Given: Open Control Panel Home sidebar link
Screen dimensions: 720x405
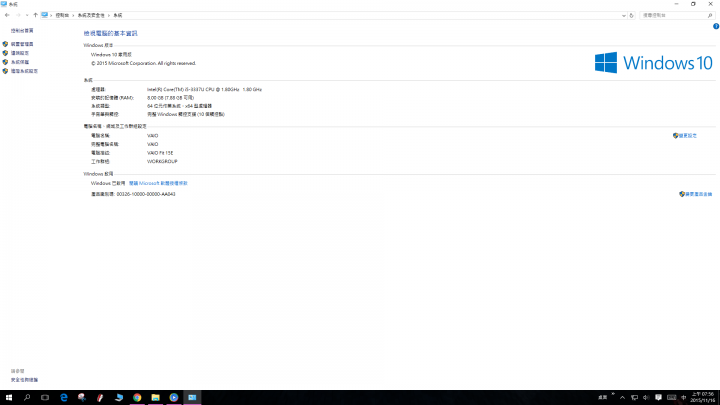Looking at the screenshot, I should click(22, 31).
